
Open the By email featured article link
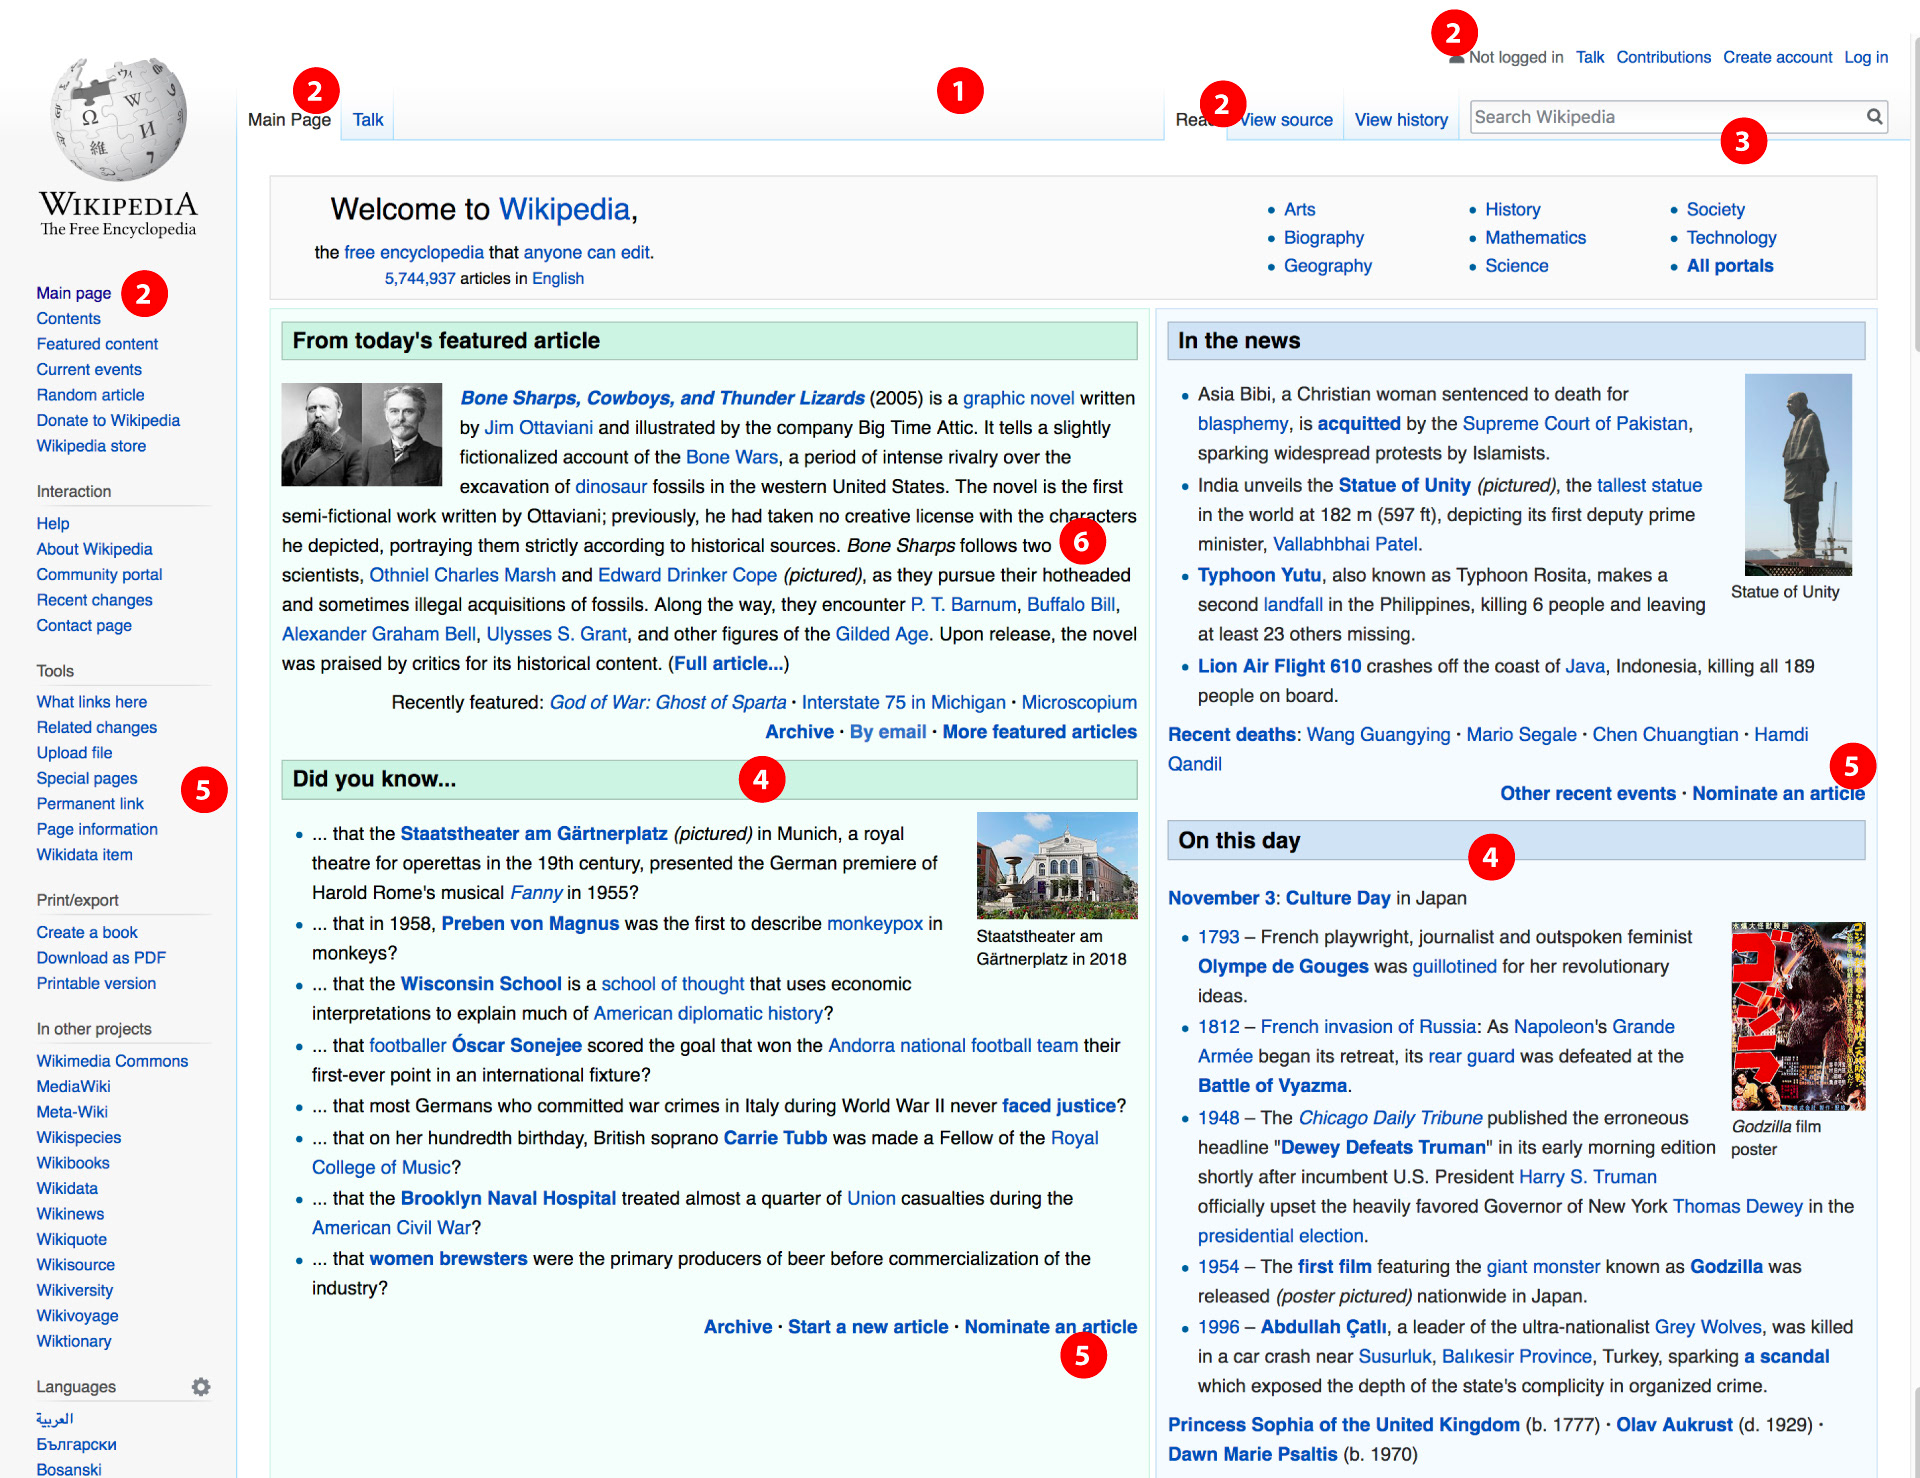(887, 732)
